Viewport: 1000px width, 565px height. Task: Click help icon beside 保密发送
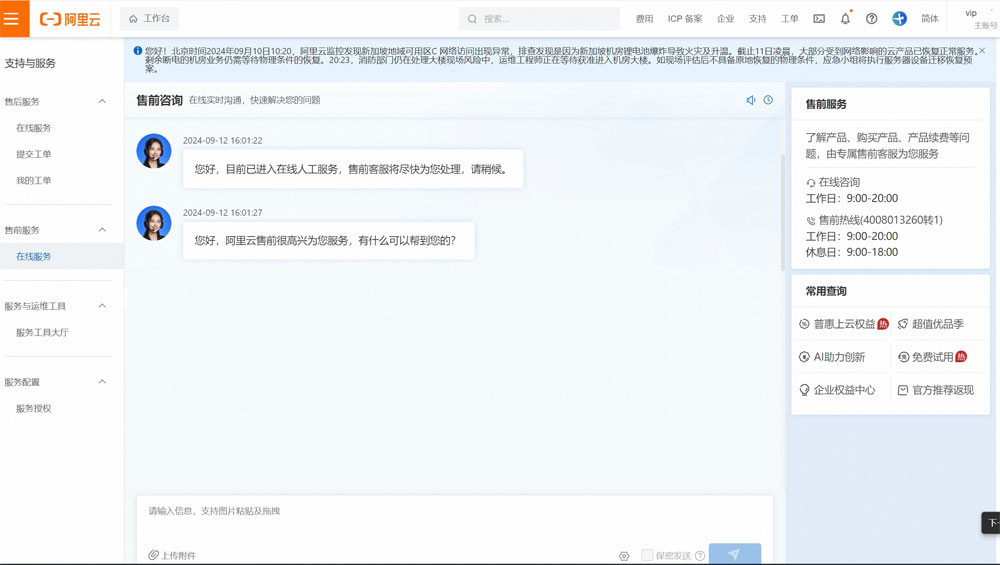(x=700, y=555)
